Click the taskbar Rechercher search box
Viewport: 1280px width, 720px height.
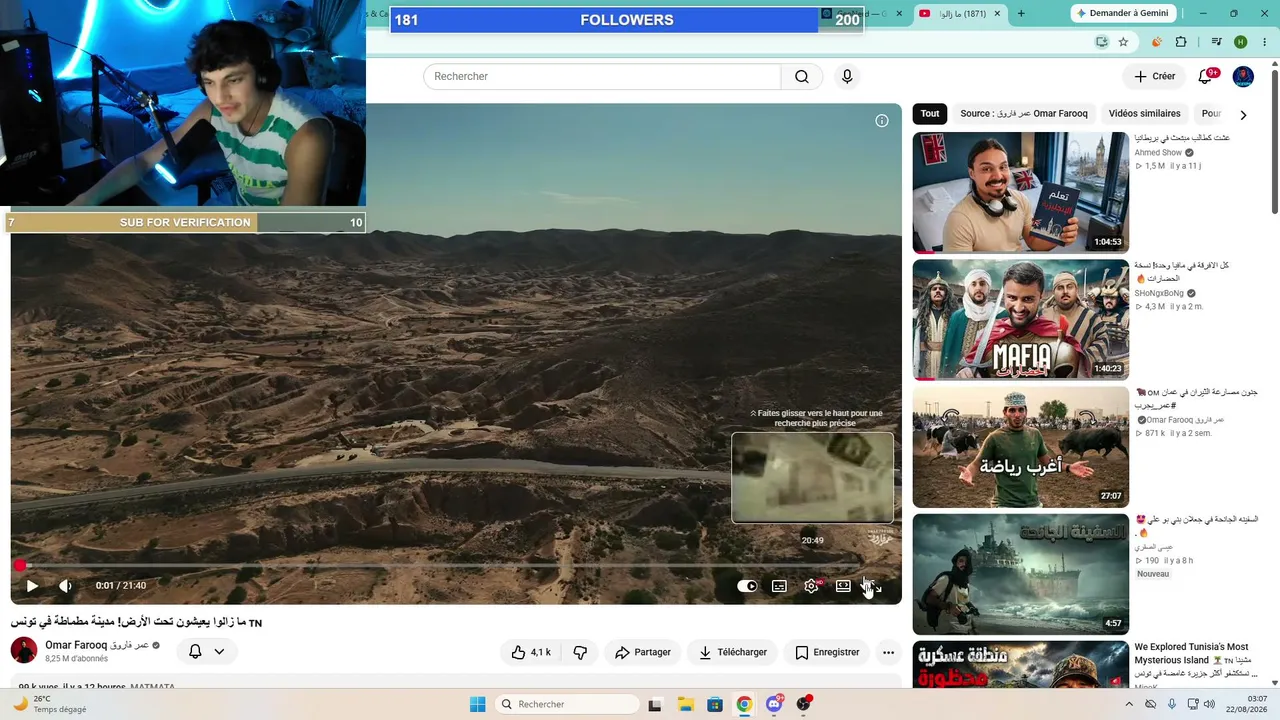click(x=567, y=704)
